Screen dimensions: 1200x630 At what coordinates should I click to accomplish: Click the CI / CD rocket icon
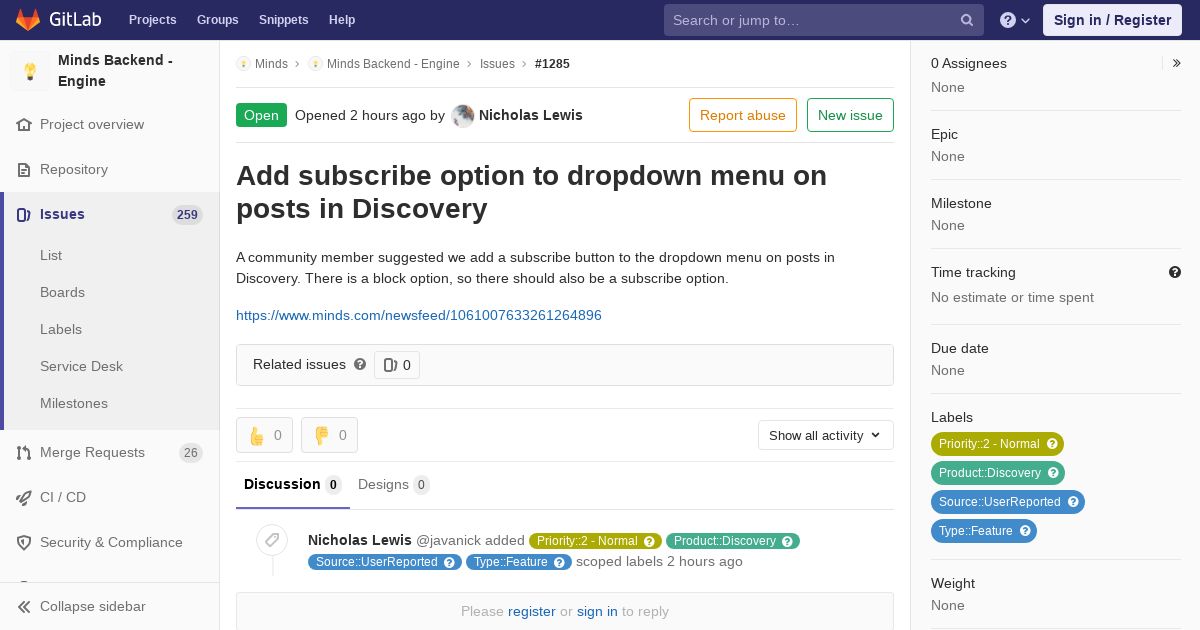[x=24, y=498]
